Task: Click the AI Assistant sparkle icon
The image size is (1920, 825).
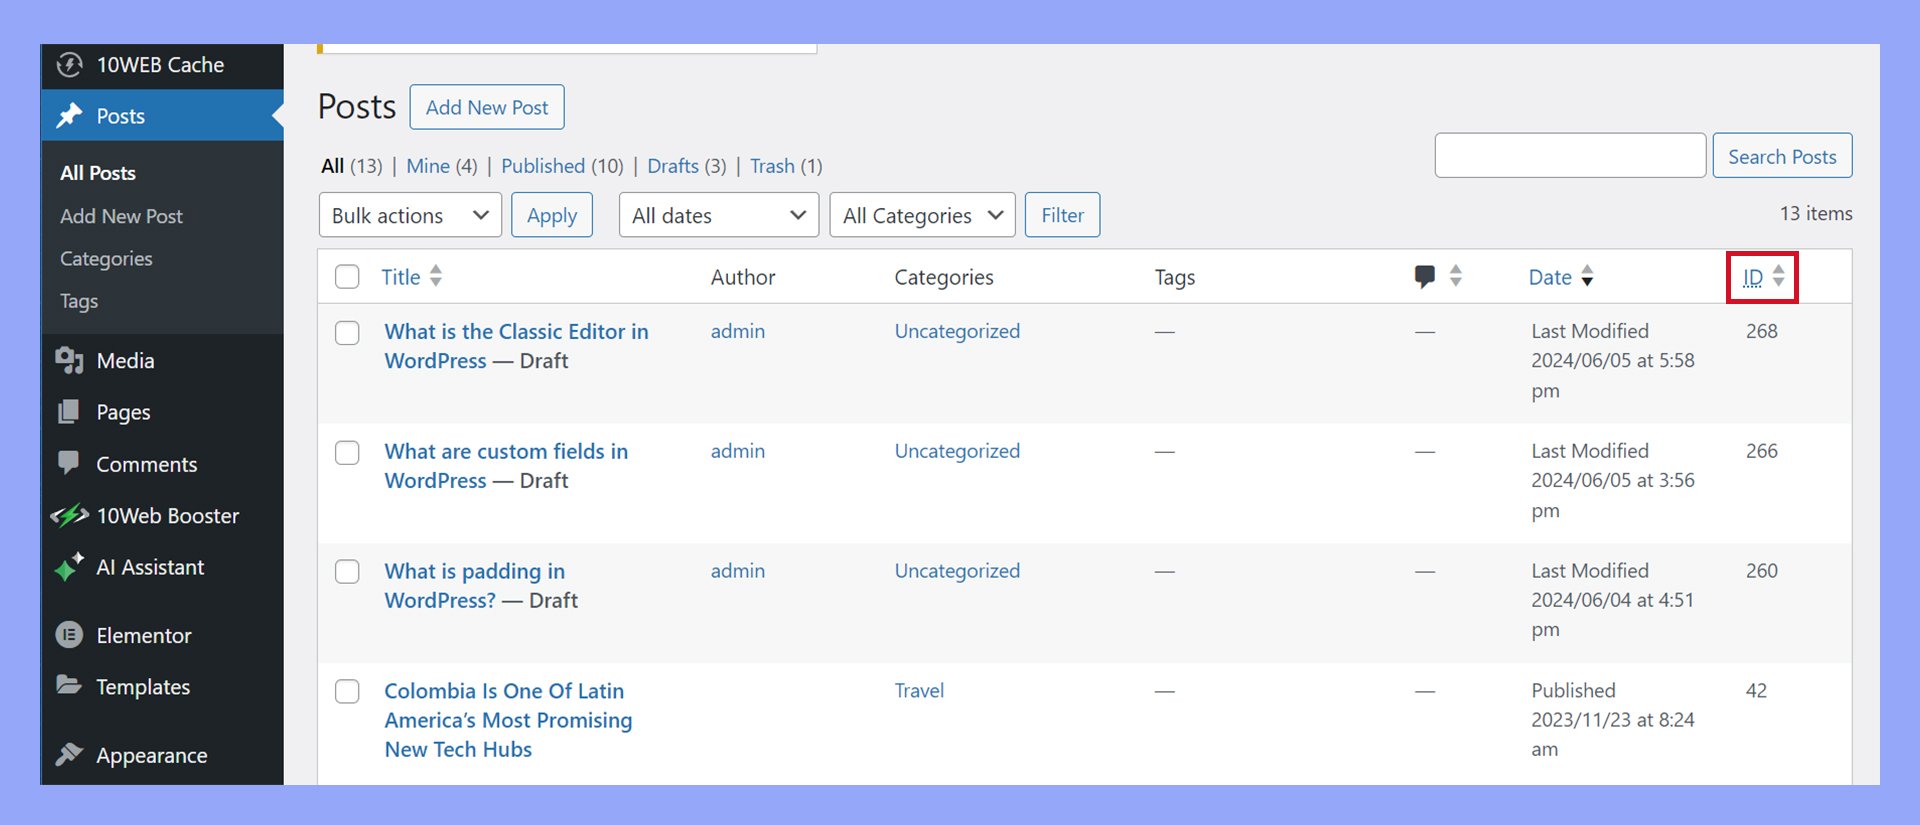Action: [x=69, y=567]
